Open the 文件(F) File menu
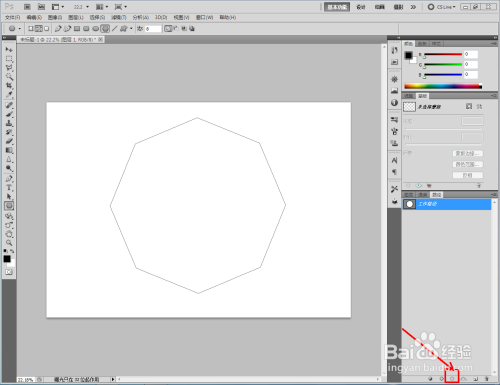Image resolution: width=500 pixels, height=385 pixels. pos(12,17)
